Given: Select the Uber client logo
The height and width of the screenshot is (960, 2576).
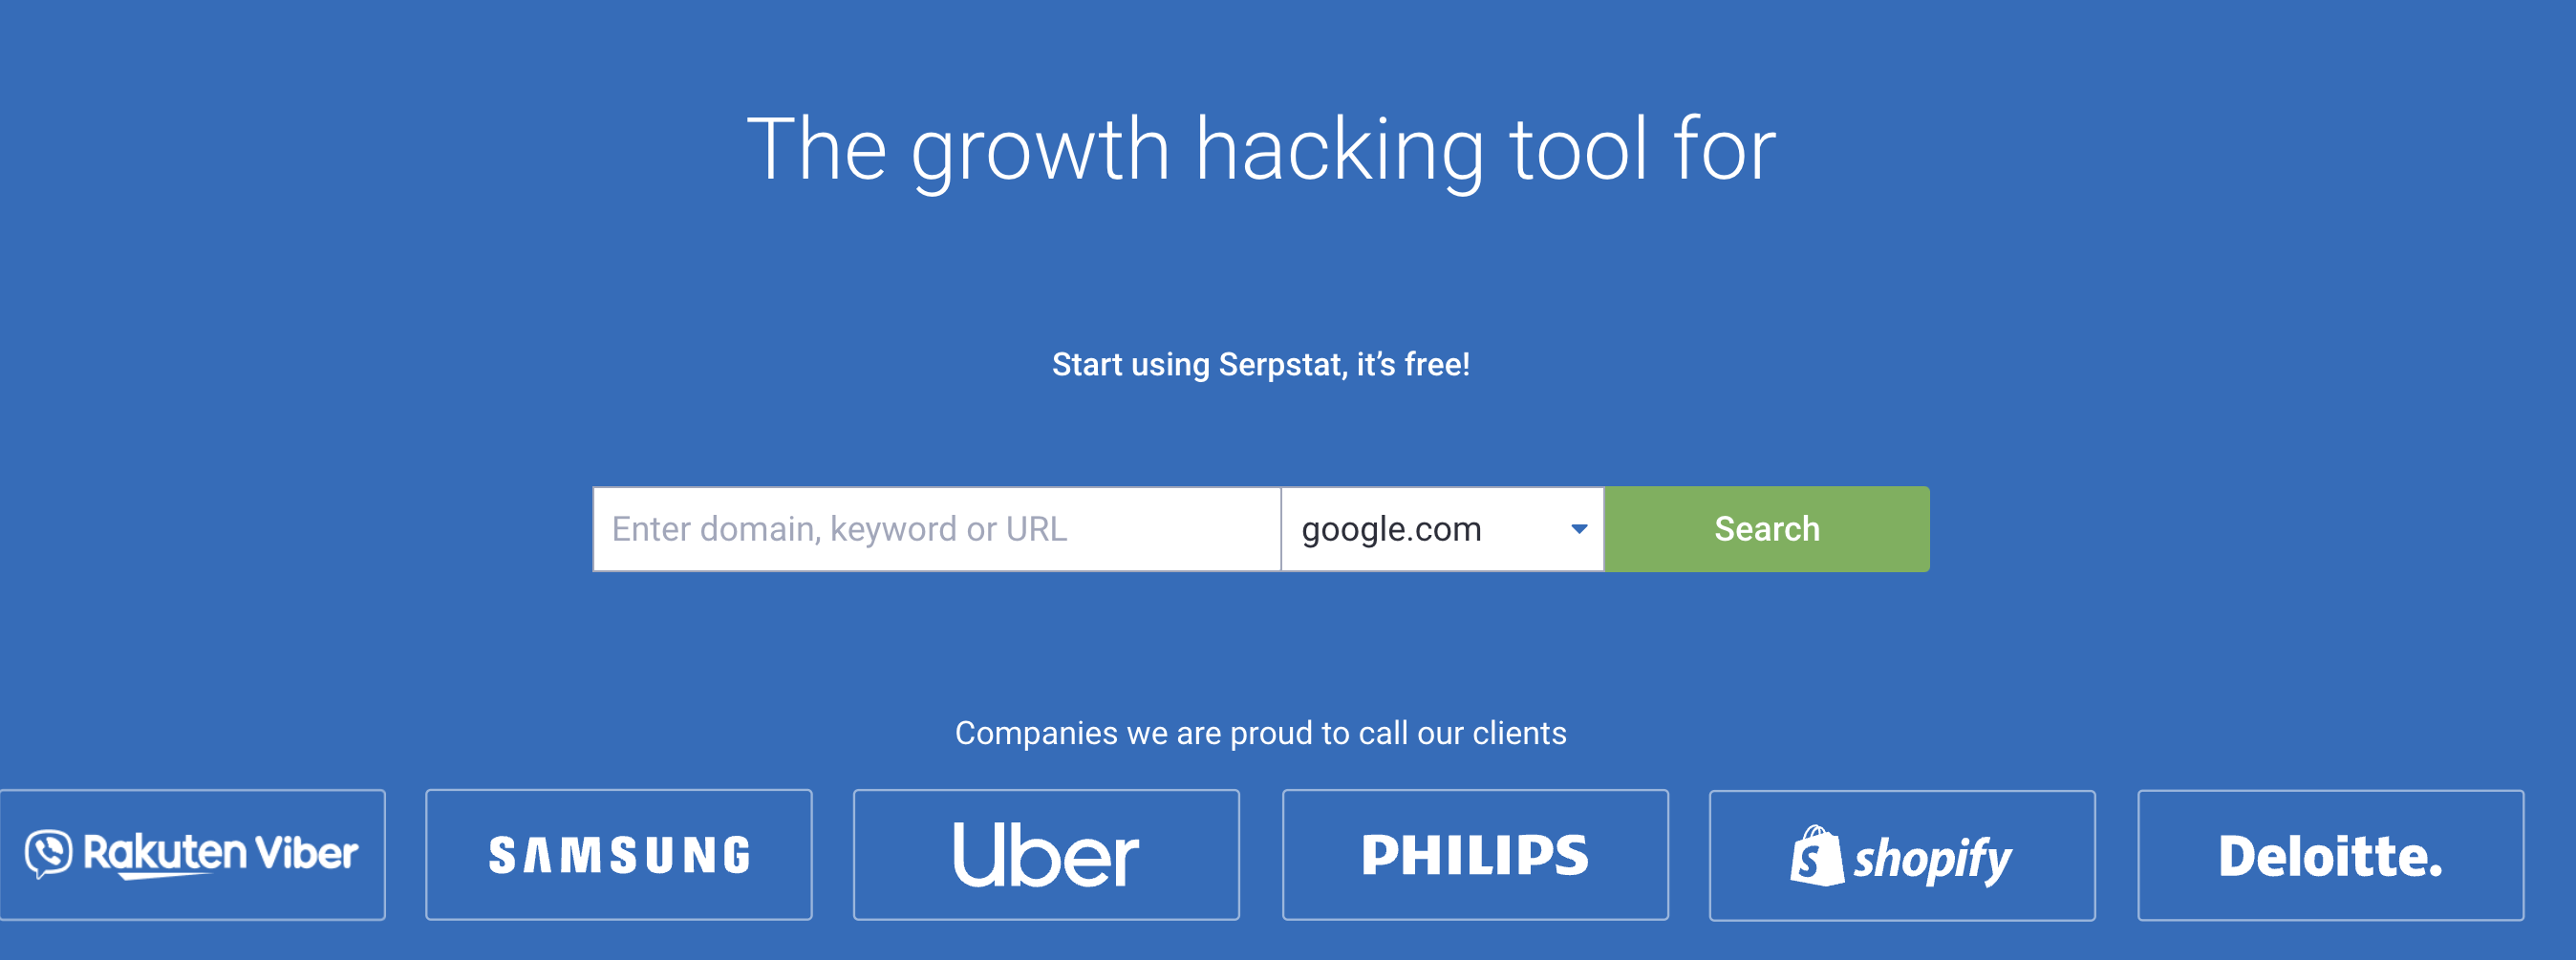Looking at the screenshot, I should 1046,855.
